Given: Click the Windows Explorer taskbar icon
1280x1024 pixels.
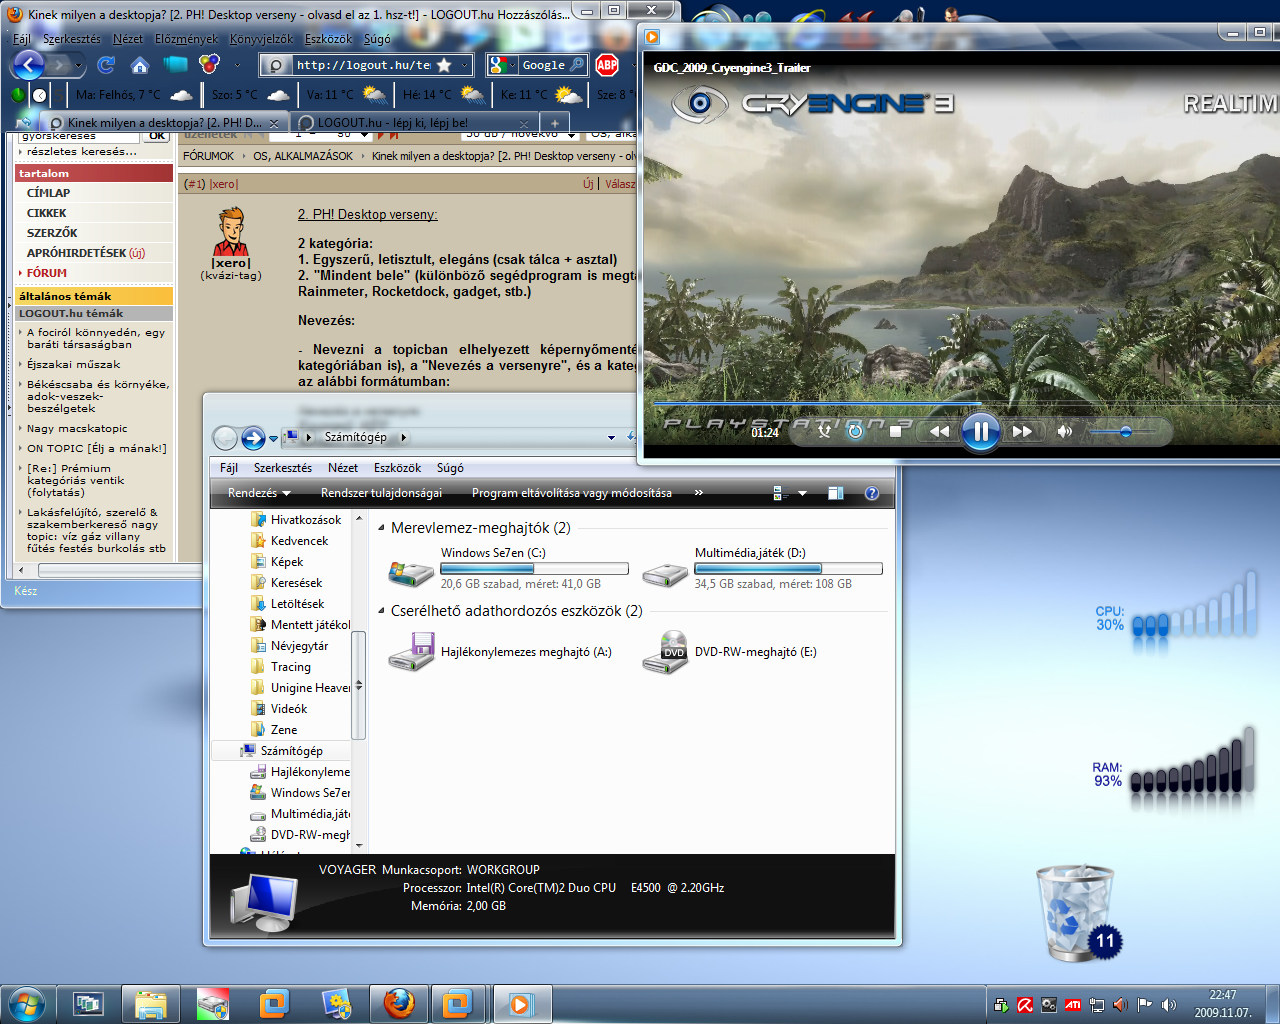Looking at the screenshot, I should click(x=151, y=1003).
